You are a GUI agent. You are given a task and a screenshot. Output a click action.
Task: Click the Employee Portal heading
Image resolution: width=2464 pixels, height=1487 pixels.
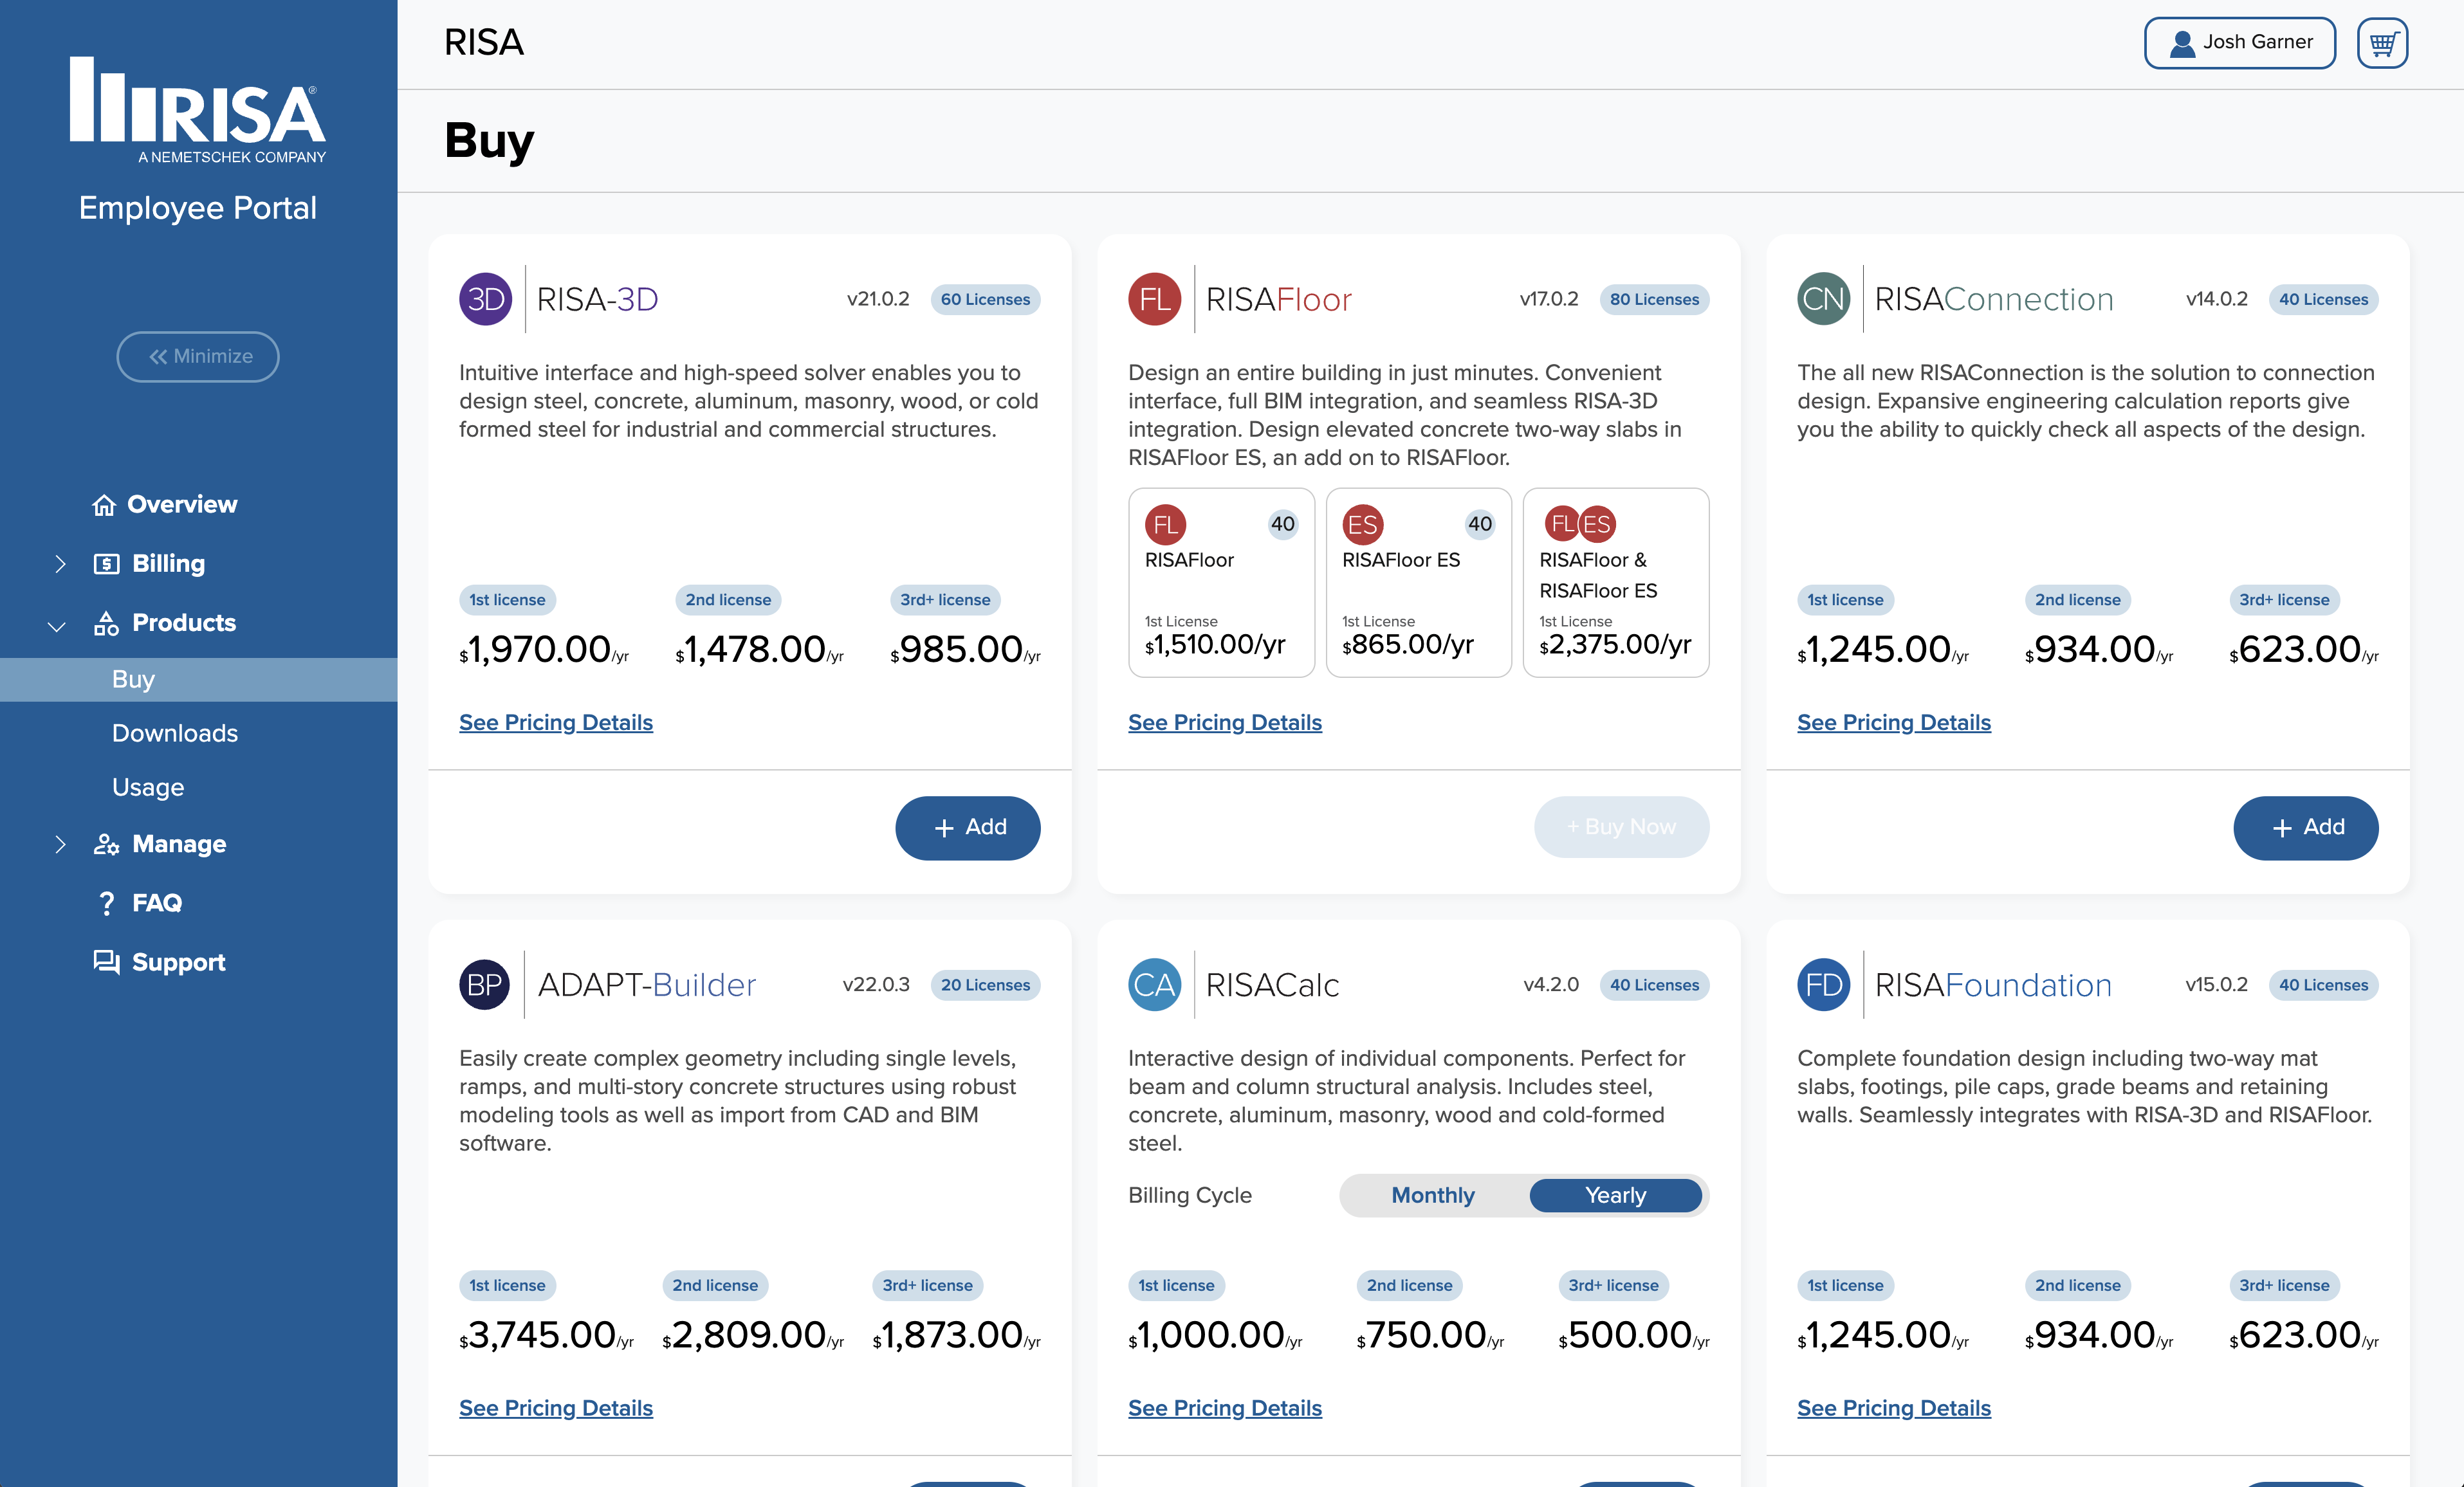point(198,208)
